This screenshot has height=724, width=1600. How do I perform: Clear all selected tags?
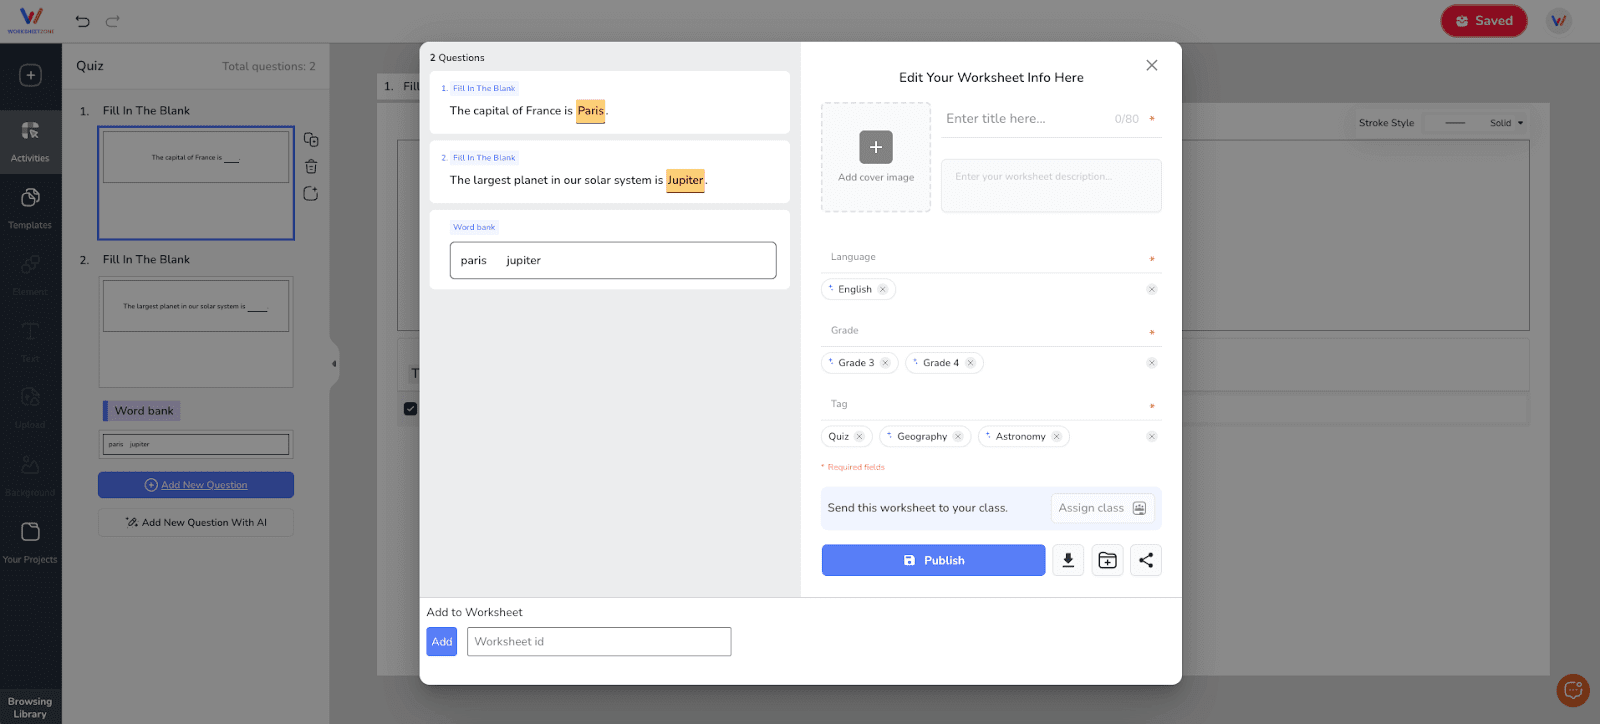tap(1152, 437)
